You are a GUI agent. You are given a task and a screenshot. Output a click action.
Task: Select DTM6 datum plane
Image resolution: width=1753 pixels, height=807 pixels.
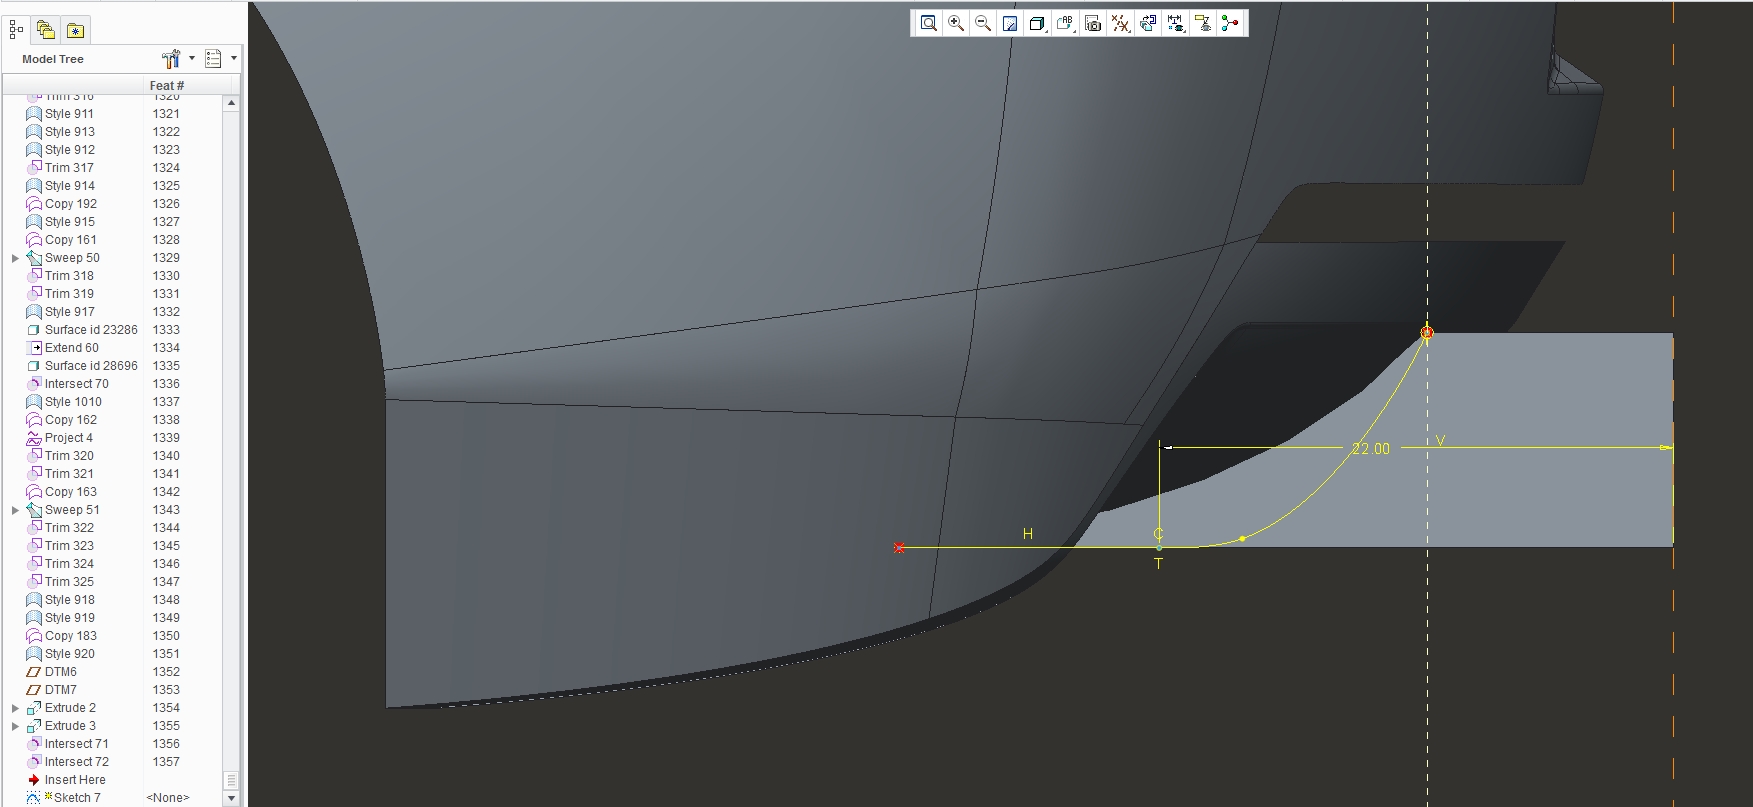tap(60, 672)
